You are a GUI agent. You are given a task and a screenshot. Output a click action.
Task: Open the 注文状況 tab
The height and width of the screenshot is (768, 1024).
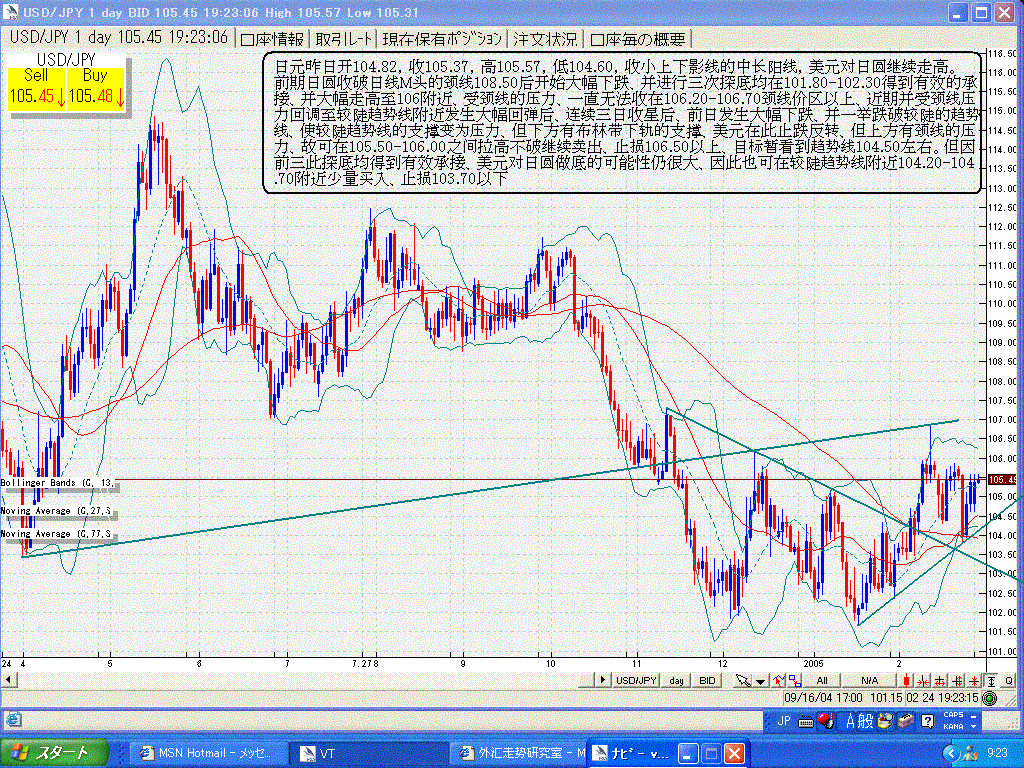point(545,39)
